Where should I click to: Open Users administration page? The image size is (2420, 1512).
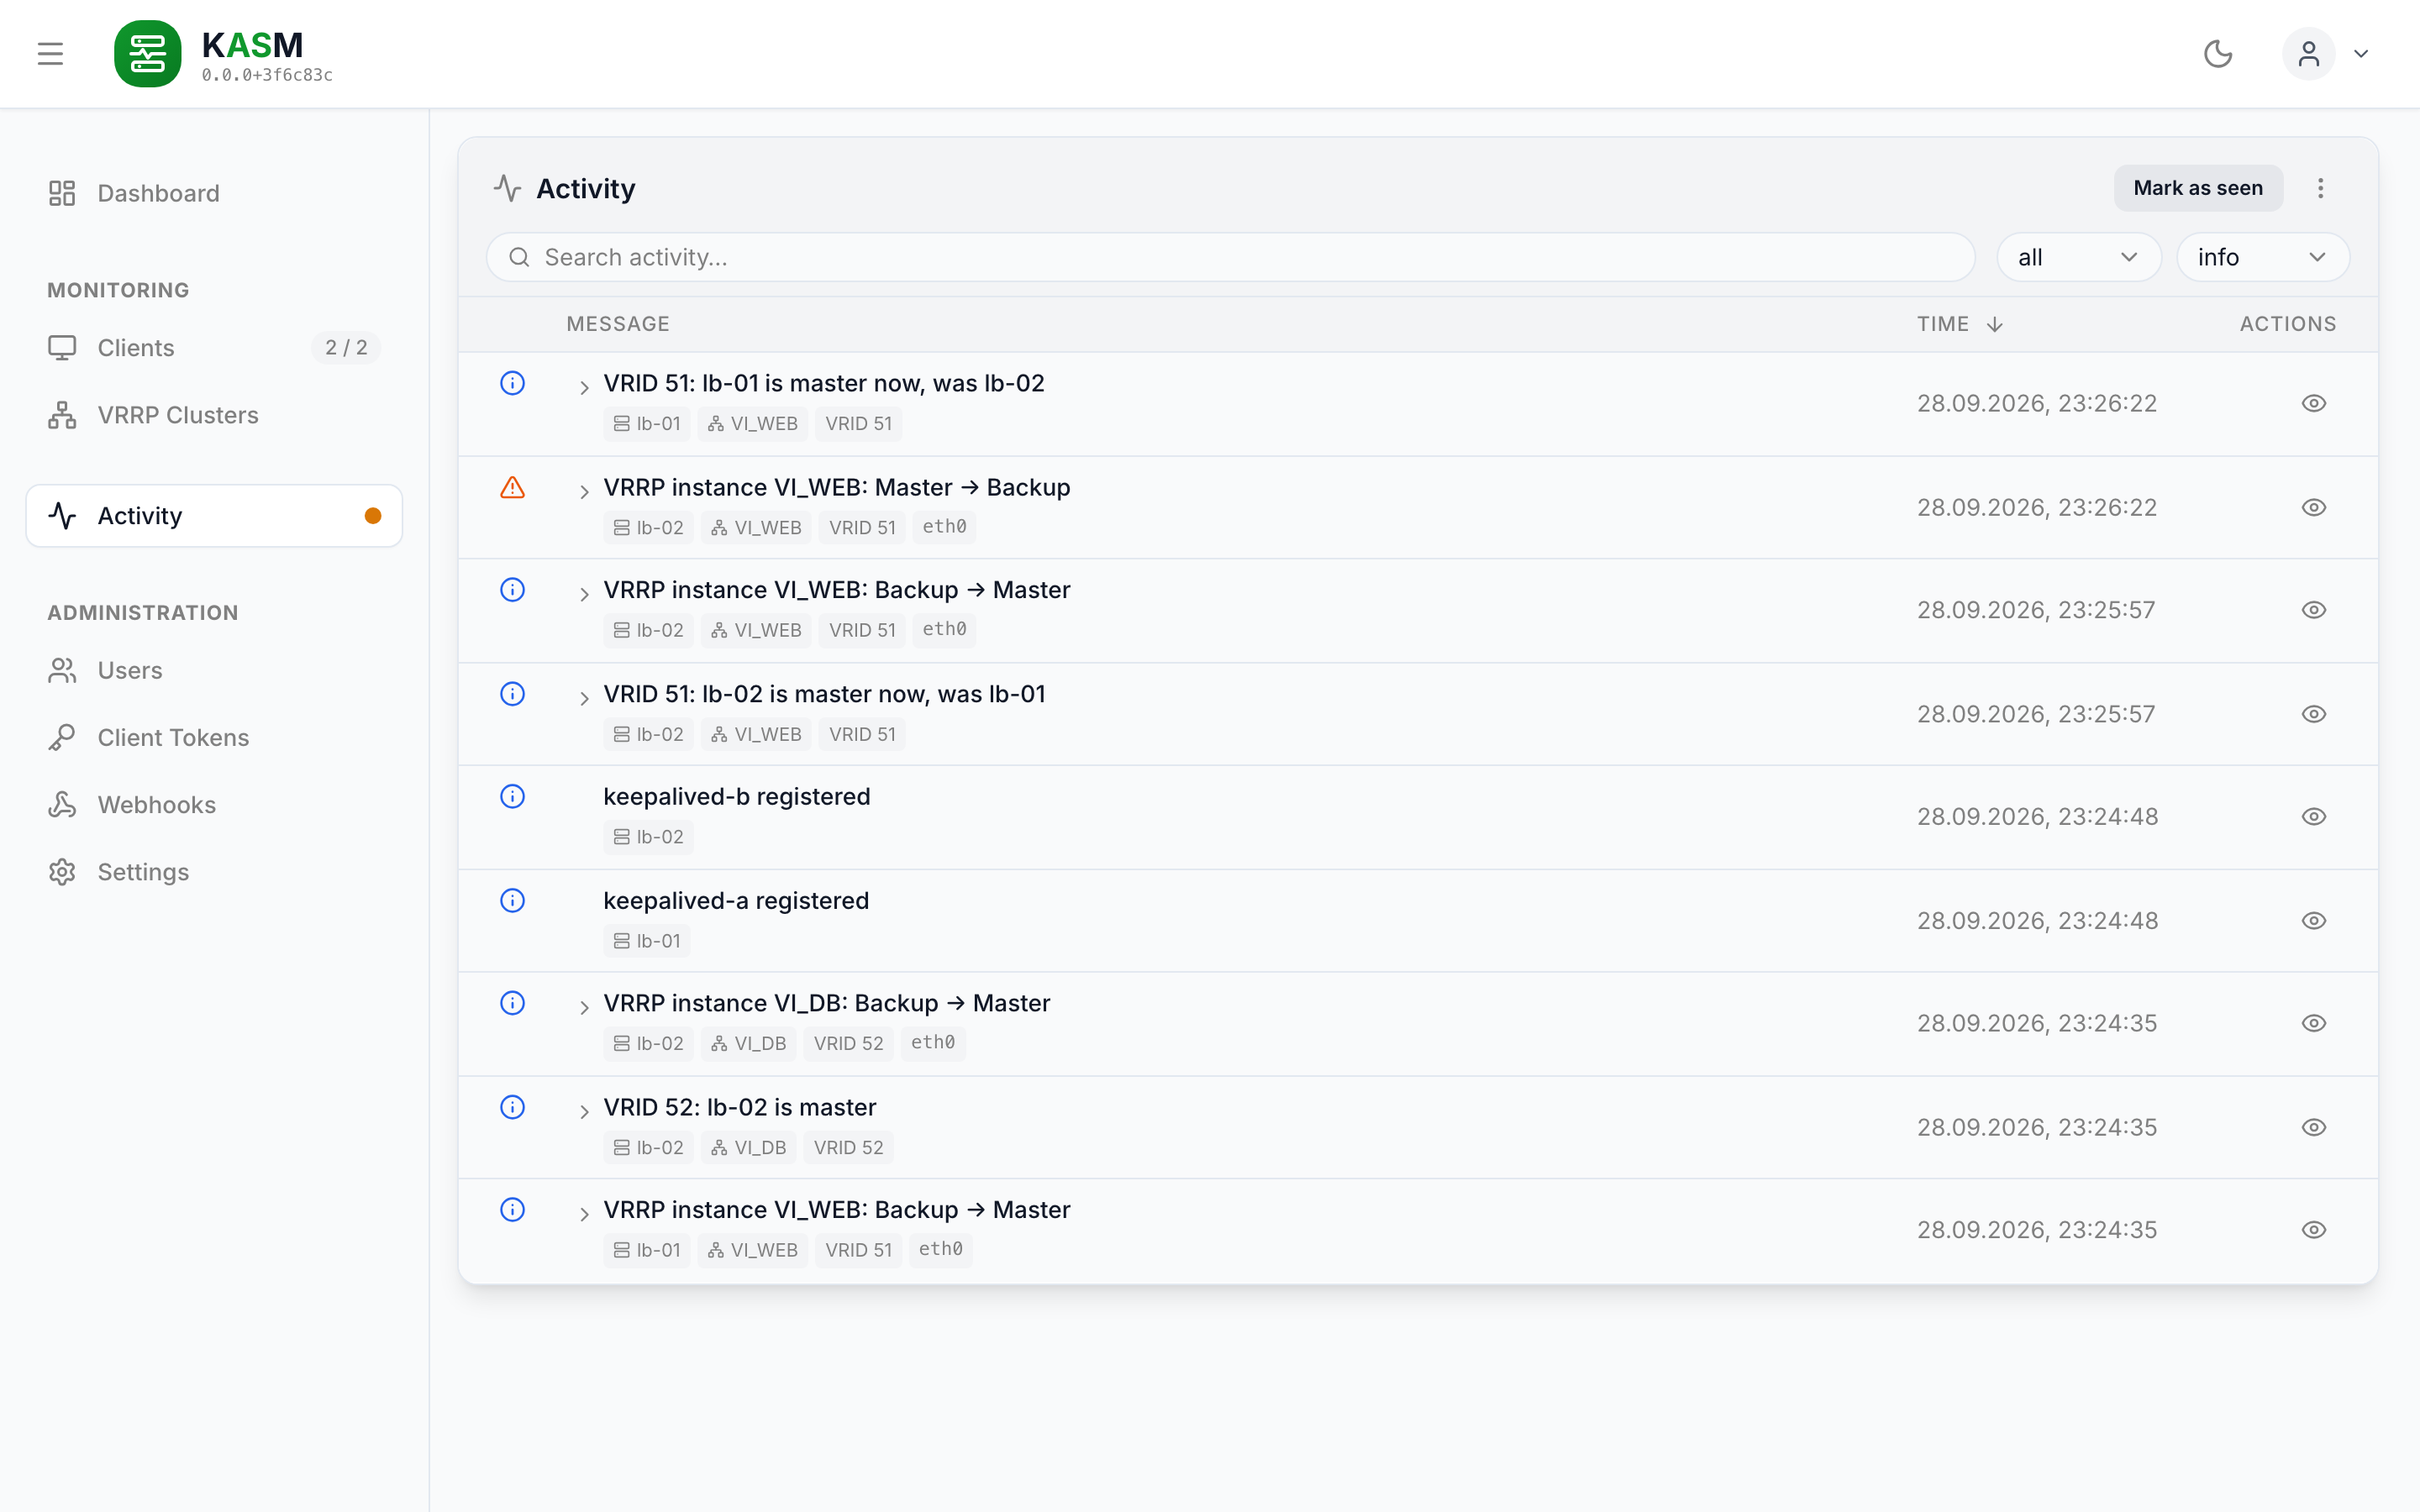pyautogui.click(x=214, y=670)
